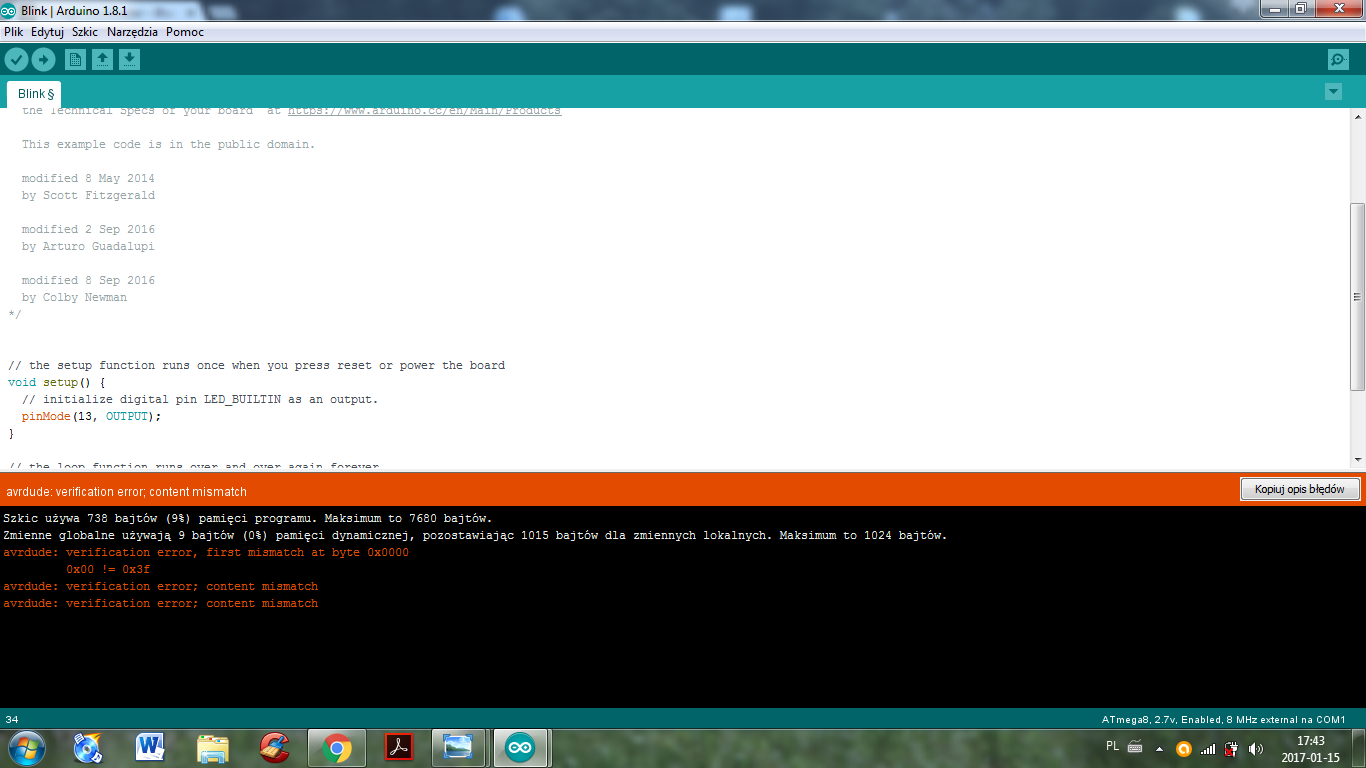Open the Pomoc menu
1366x768 pixels.
(x=185, y=32)
